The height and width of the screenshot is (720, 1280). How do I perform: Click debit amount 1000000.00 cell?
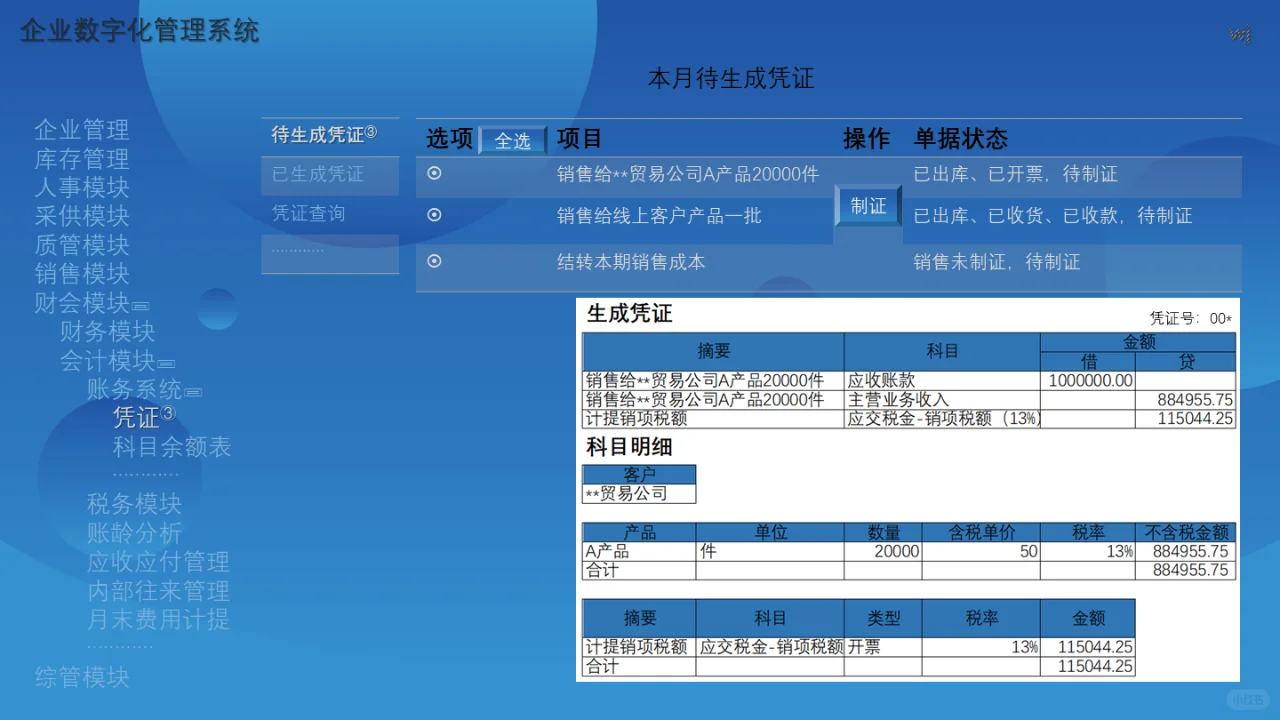pyautogui.click(x=1088, y=381)
